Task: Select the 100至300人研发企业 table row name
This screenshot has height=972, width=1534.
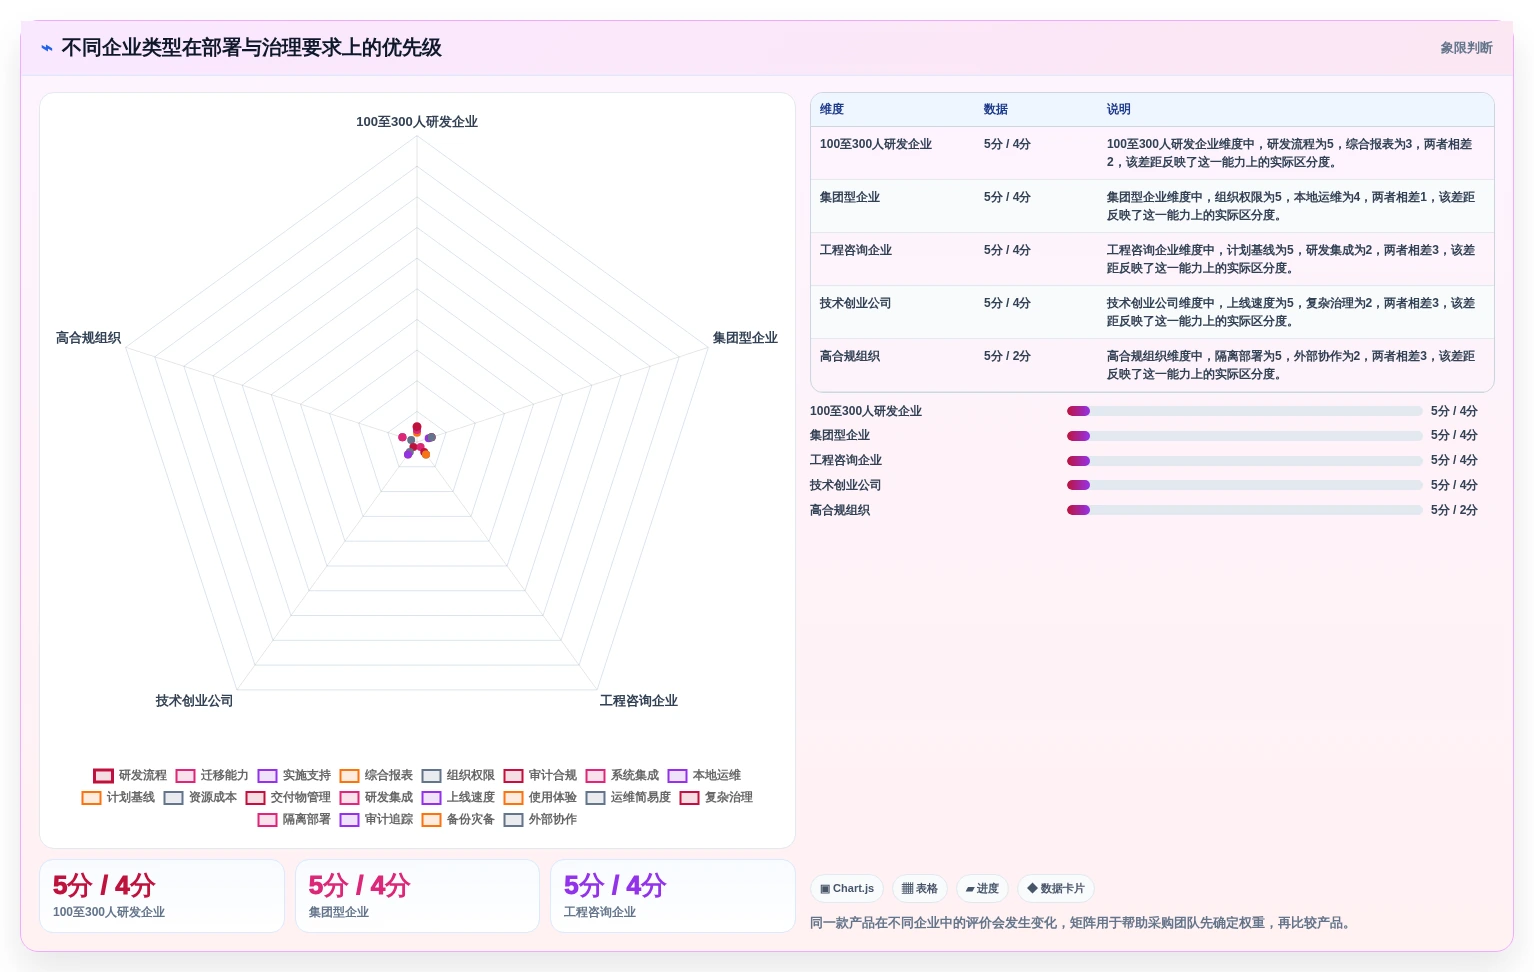Action: (x=876, y=144)
